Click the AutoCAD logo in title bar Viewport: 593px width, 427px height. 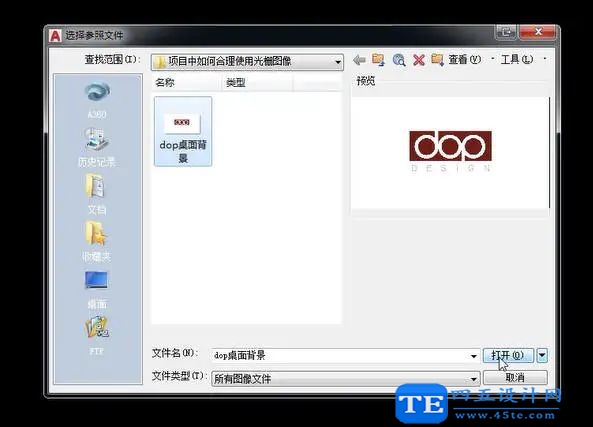[x=55, y=36]
